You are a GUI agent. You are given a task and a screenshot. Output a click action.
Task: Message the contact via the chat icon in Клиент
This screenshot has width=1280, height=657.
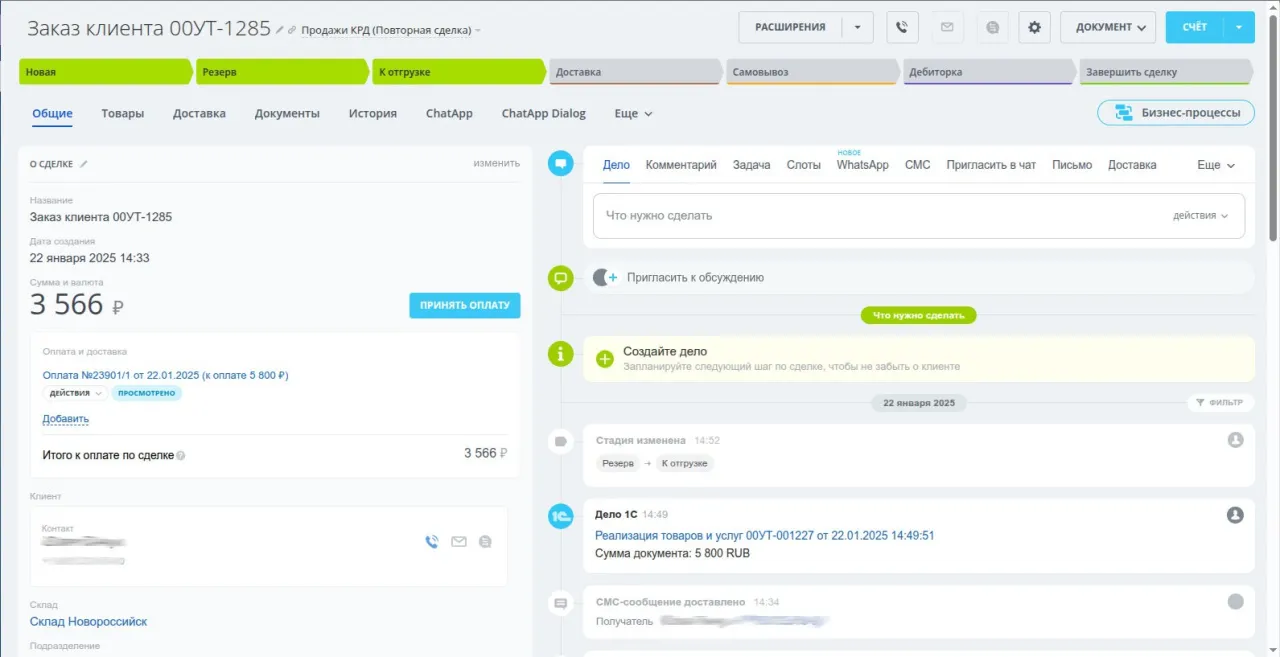pos(486,541)
